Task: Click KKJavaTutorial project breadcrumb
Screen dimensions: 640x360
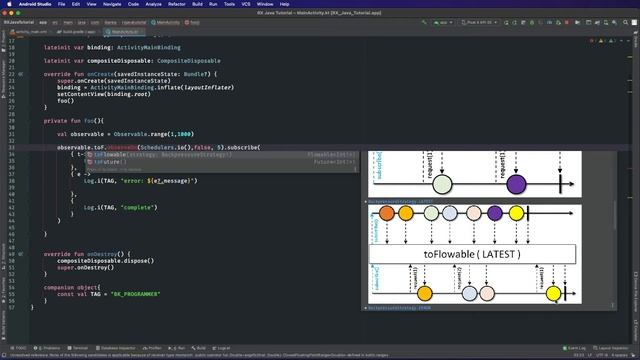Action: [x=19, y=22]
